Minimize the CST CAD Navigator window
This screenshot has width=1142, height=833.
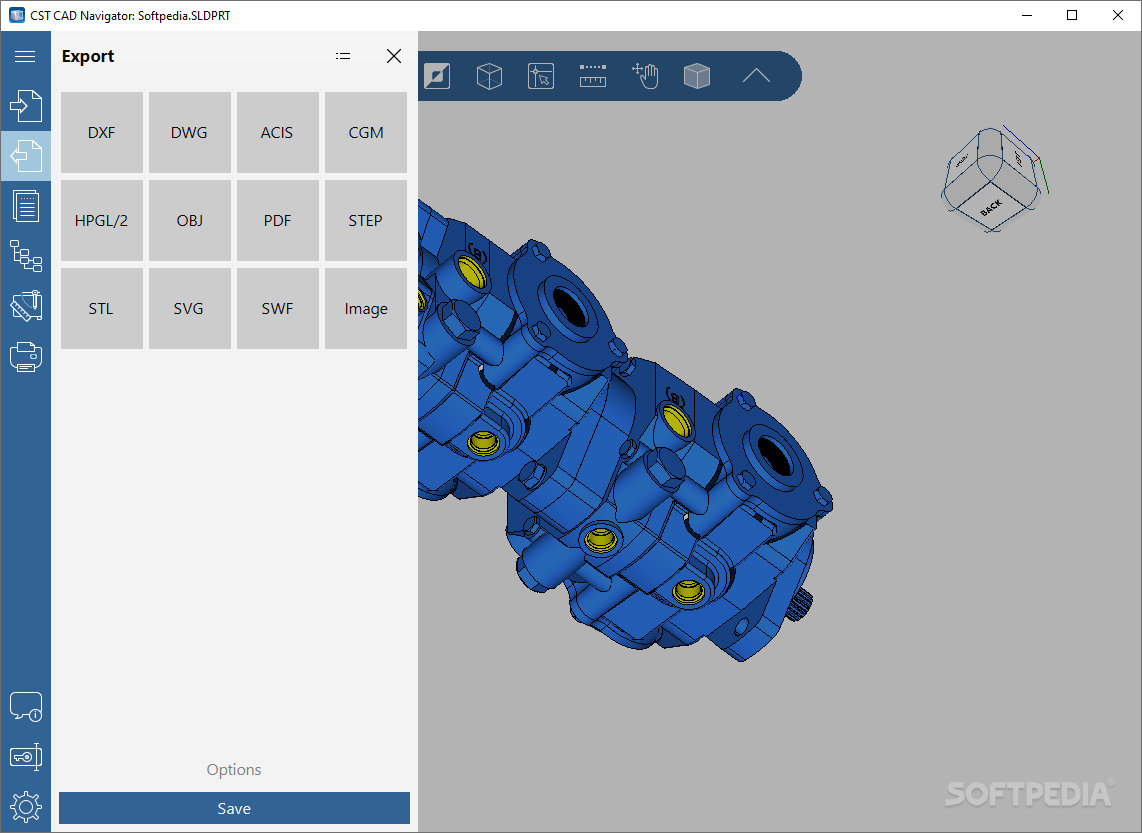pyautogui.click(x=1027, y=15)
